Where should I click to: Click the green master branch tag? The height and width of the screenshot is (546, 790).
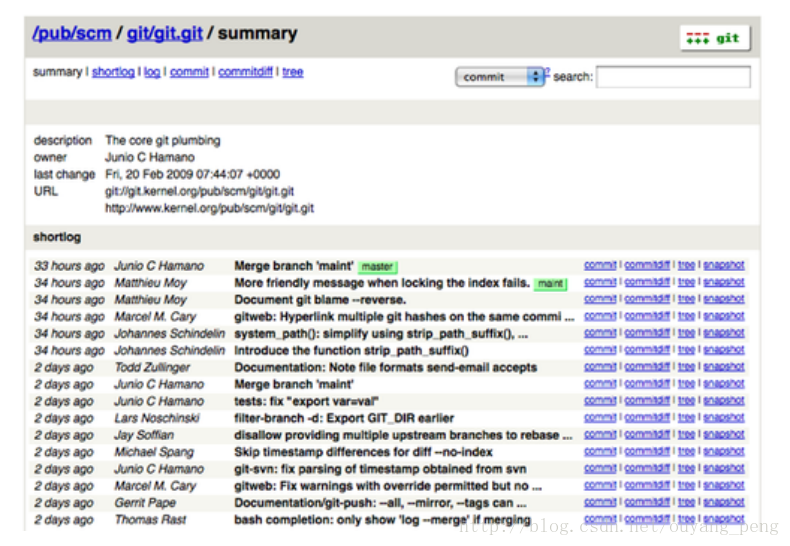[377, 266]
